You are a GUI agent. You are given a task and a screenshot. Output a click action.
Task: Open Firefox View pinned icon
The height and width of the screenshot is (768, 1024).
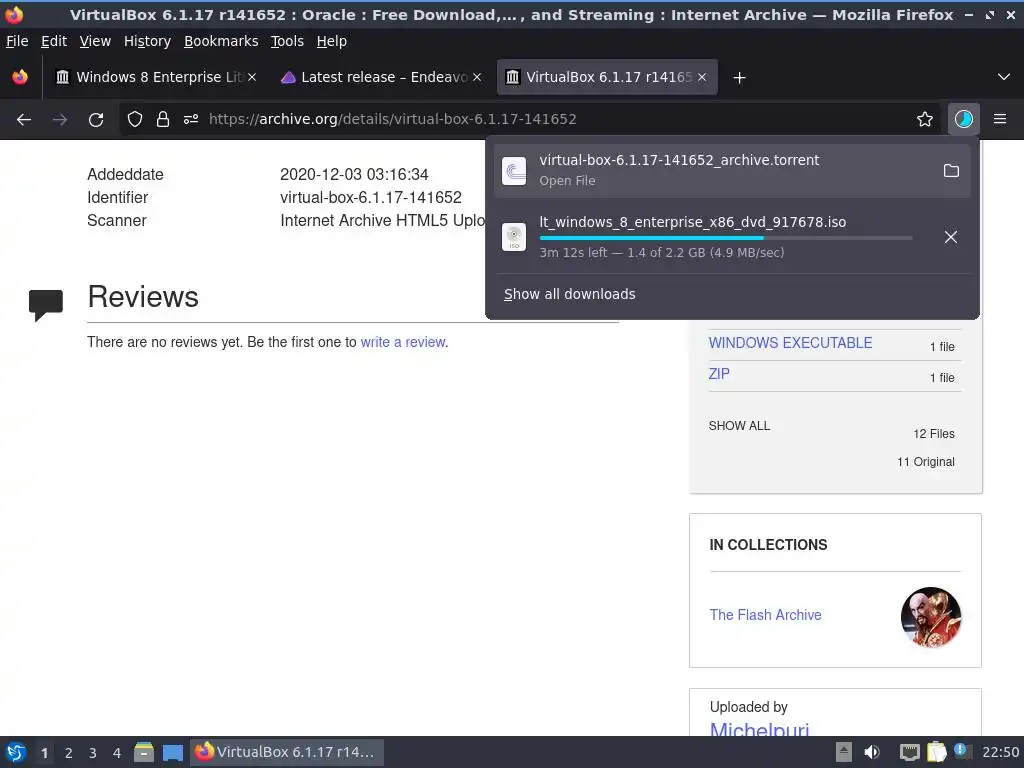point(20,77)
